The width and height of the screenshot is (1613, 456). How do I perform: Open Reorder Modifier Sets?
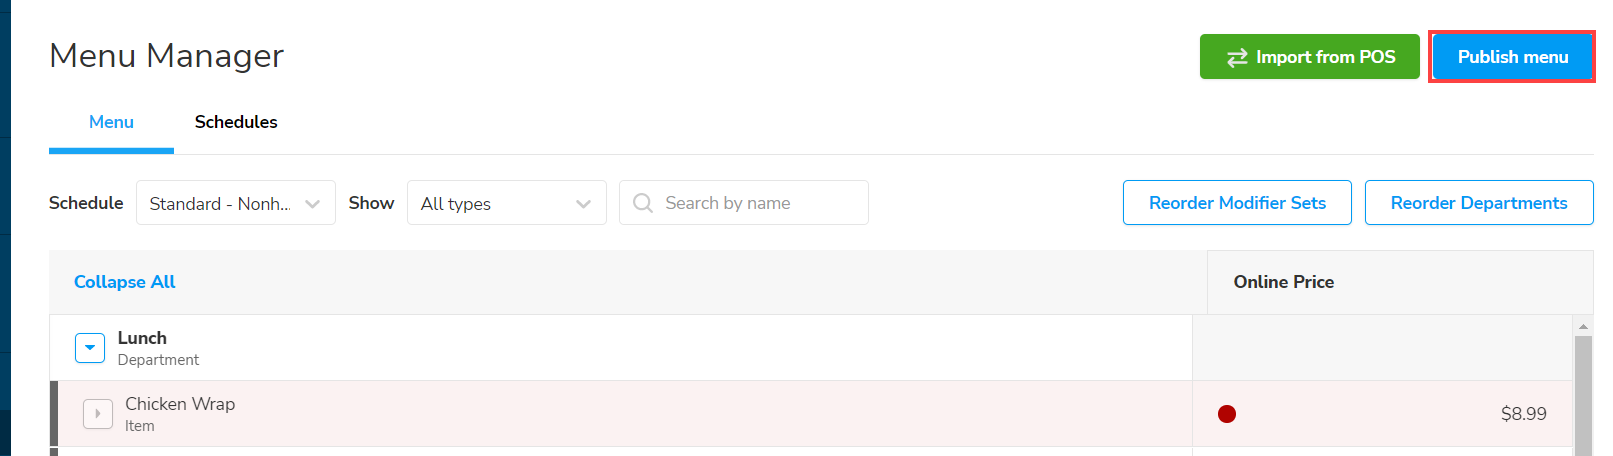[x=1236, y=203]
